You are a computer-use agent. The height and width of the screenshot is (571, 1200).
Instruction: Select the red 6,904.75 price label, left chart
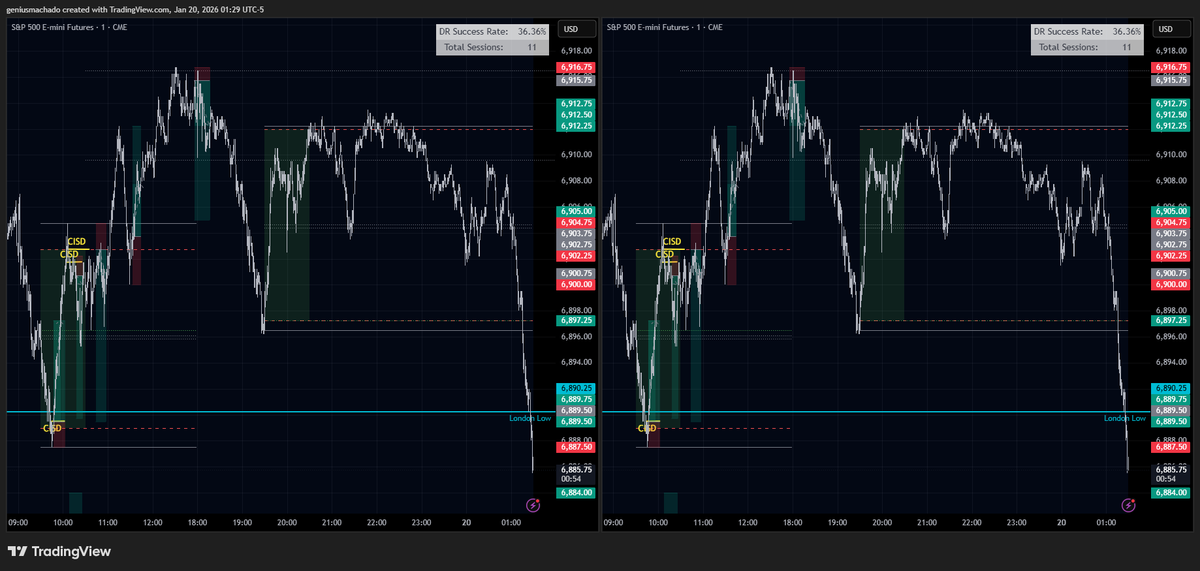click(576, 223)
